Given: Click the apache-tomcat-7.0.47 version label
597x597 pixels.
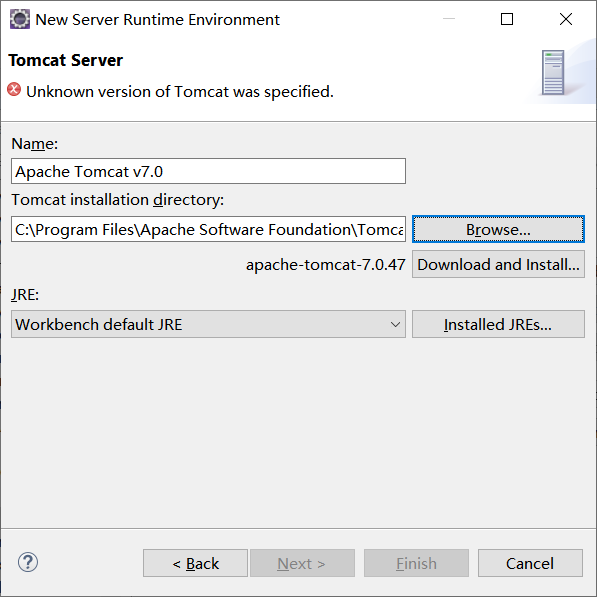Looking at the screenshot, I should pyautogui.click(x=326, y=265).
